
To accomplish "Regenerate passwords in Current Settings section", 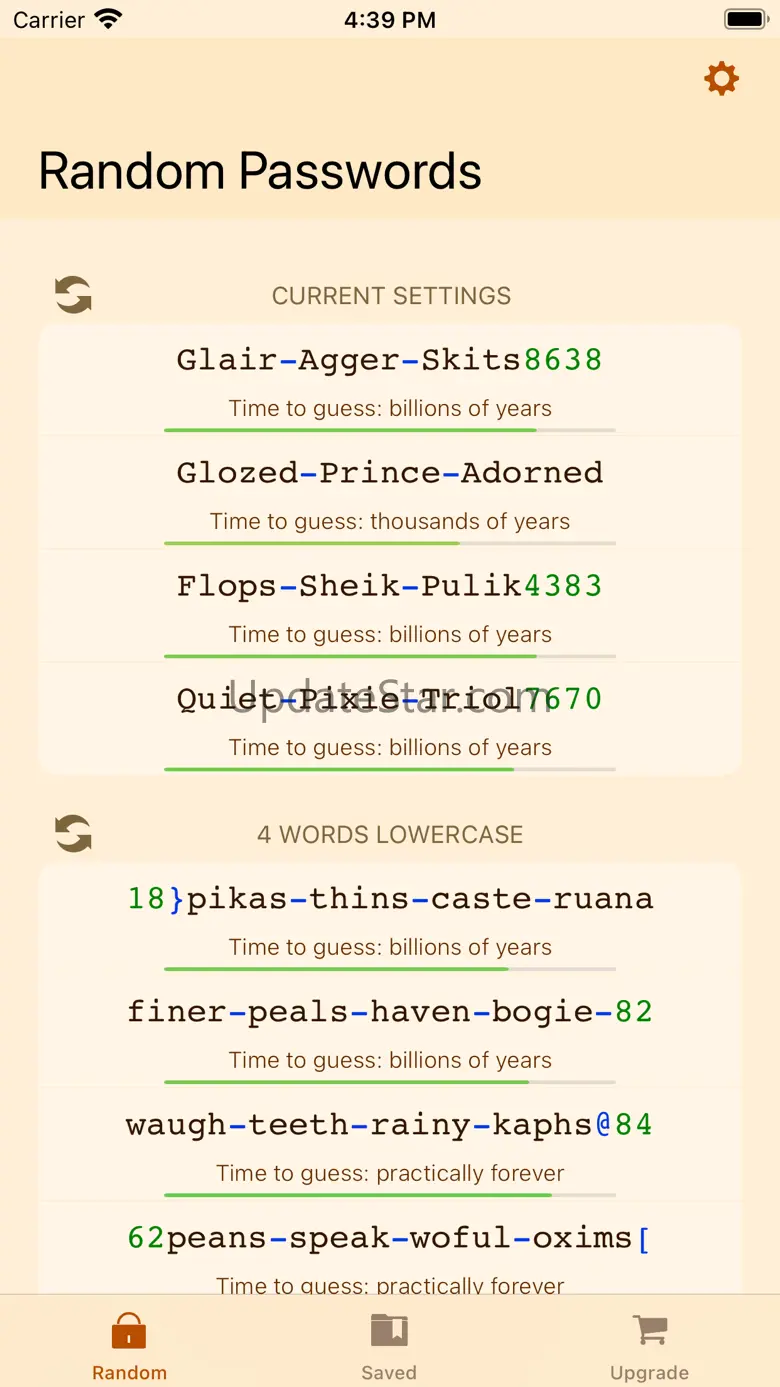I will [73, 295].
